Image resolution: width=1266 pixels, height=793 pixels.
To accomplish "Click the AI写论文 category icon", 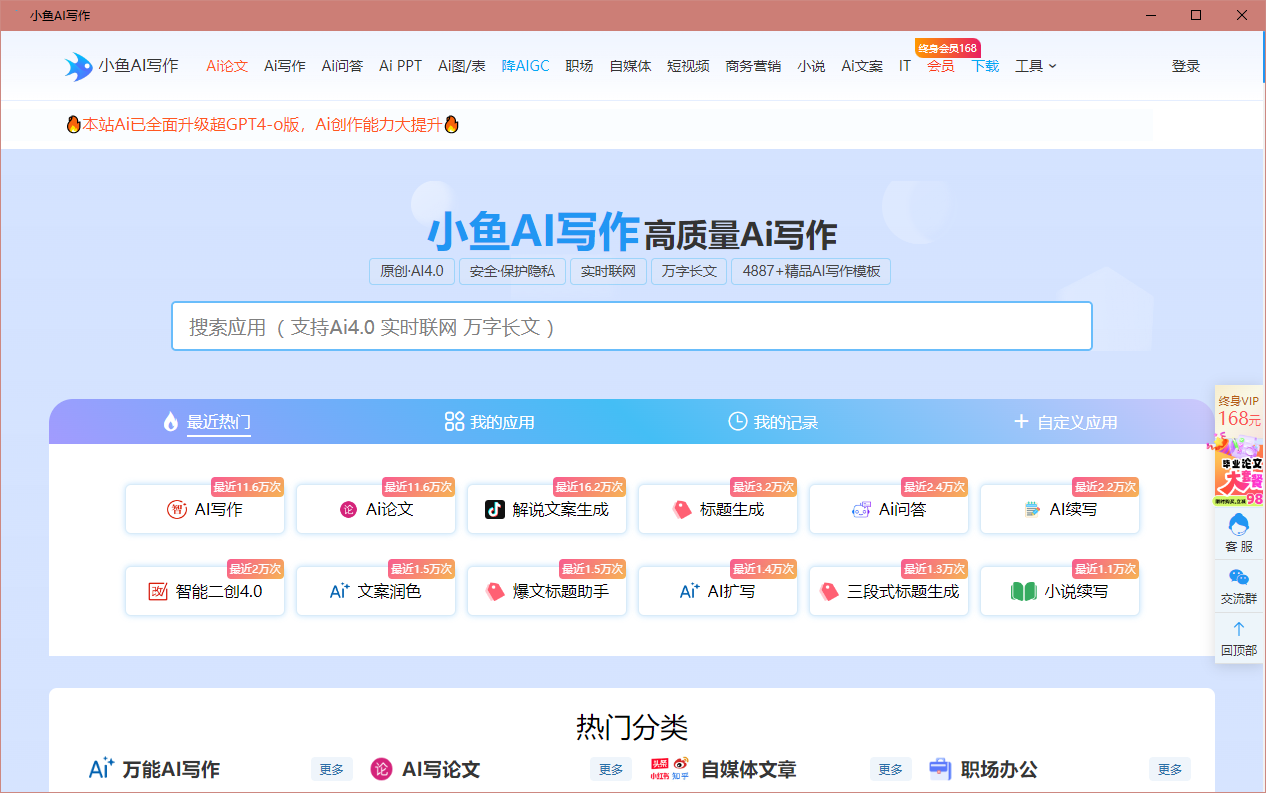I will click(381, 769).
